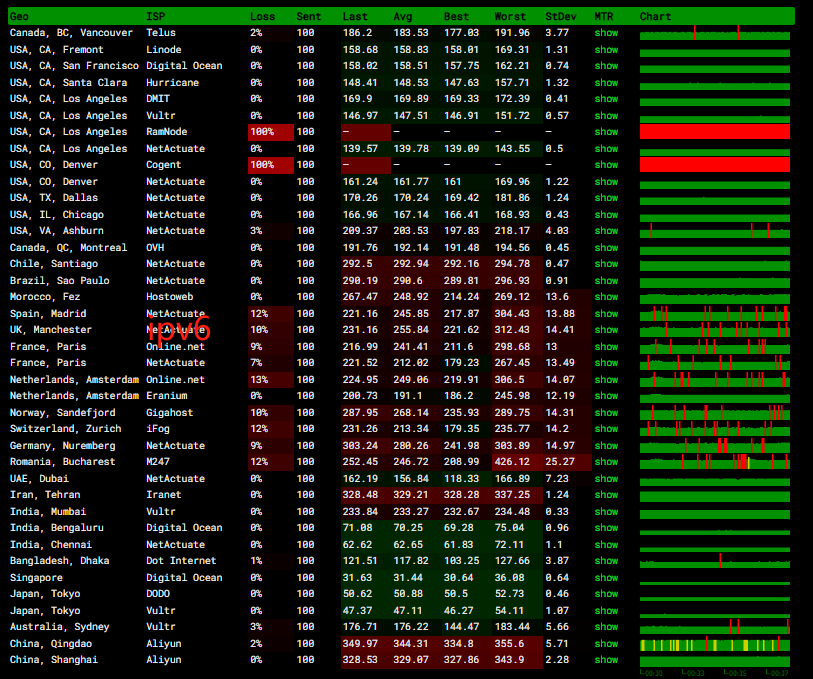Select the Best column header
Viewport: 813px width, 679px height.
point(456,17)
